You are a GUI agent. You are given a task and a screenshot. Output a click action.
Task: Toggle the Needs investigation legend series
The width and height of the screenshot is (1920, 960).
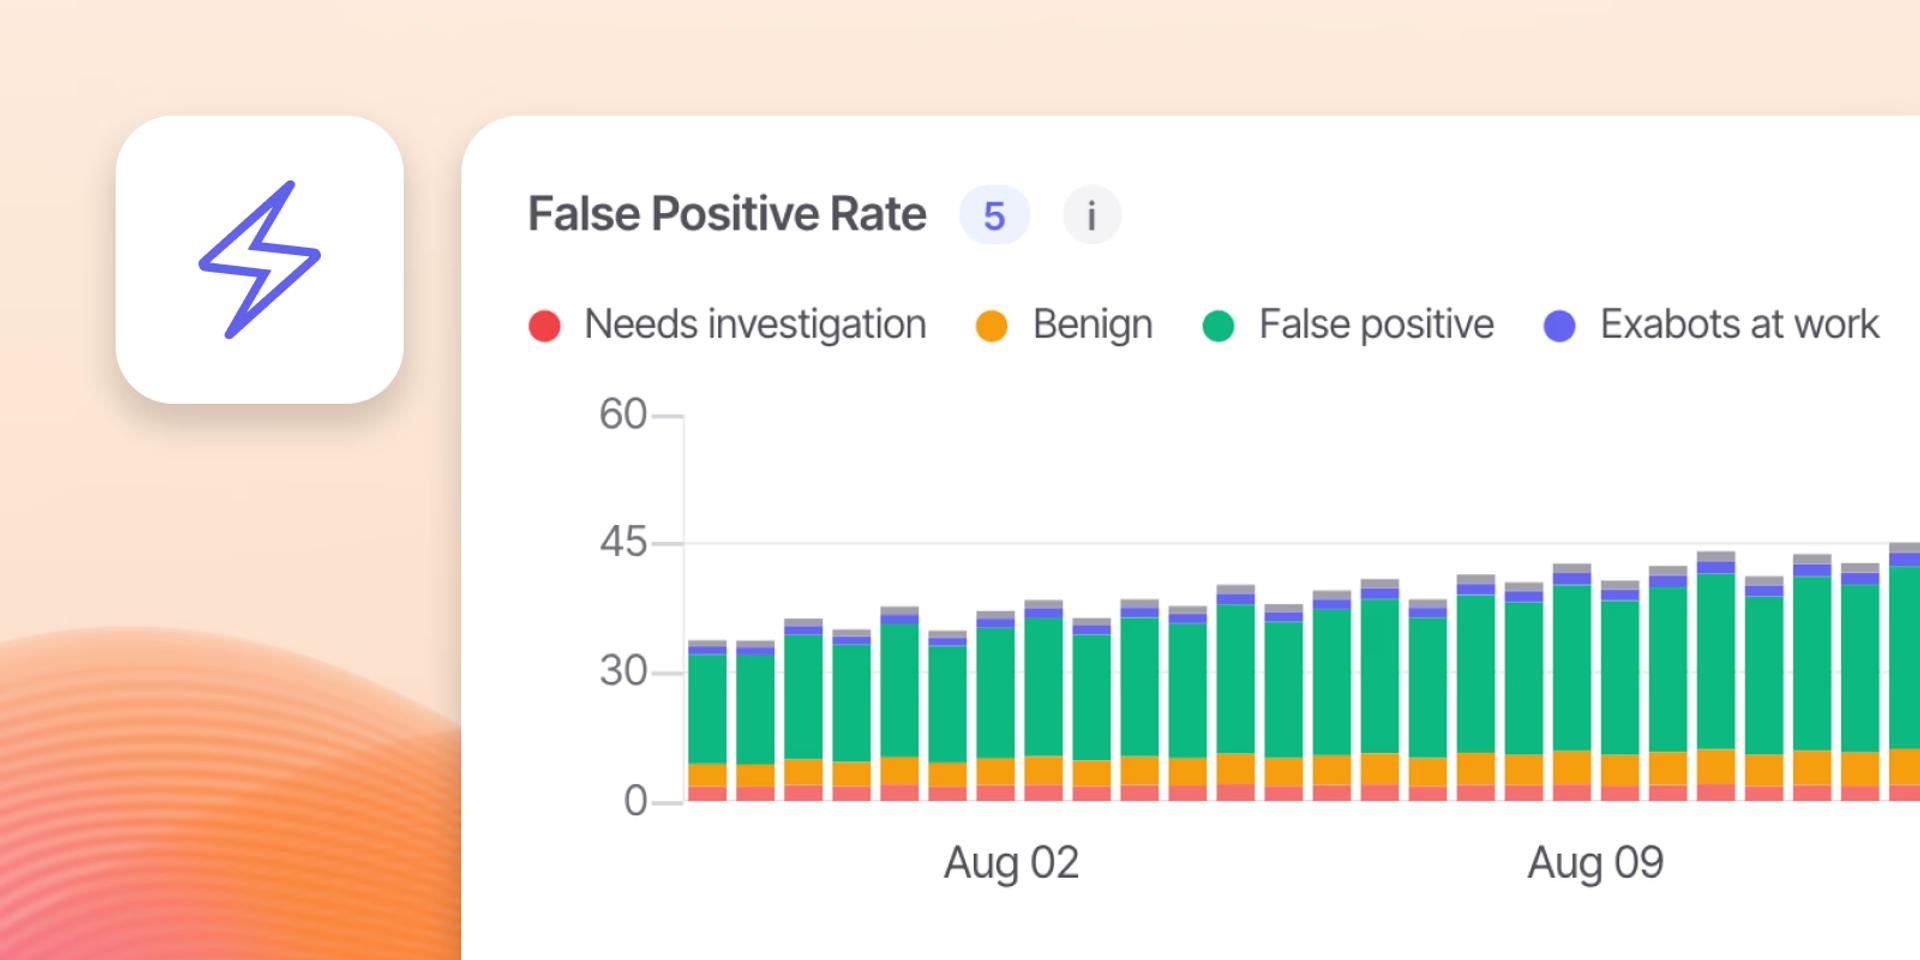[727, 325]
